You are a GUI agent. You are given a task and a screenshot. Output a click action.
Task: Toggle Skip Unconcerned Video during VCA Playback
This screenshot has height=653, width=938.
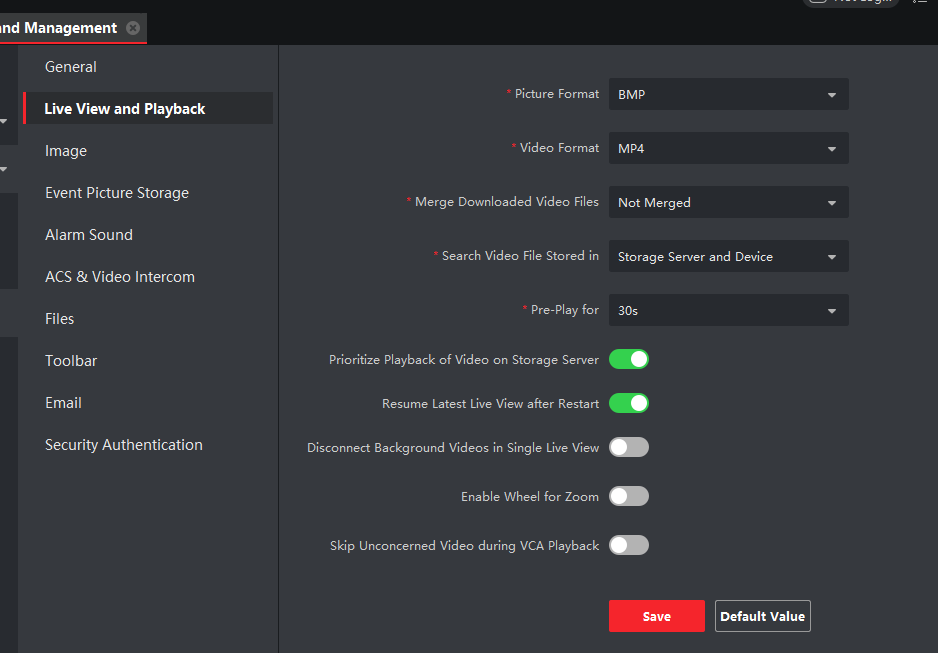pyautogui.click(x=629, y=545)
